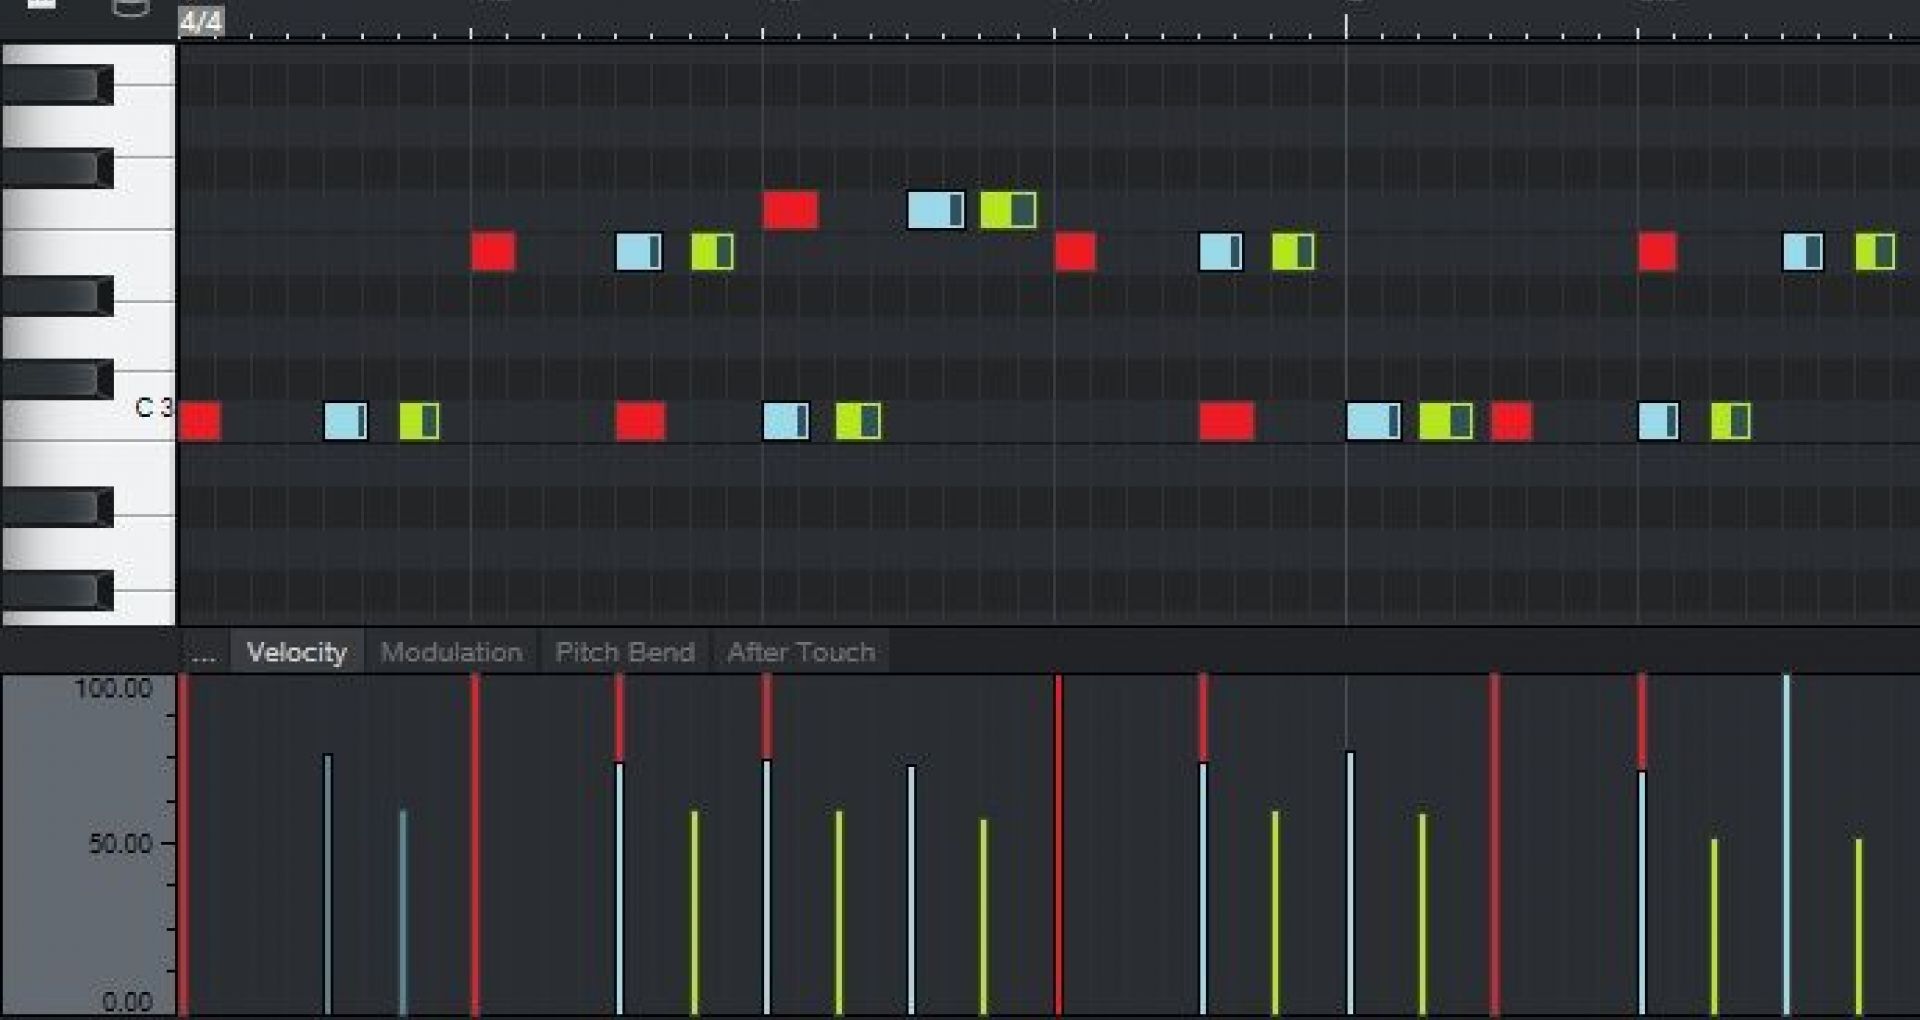1920x1020 pixels.
Task: Select the red C 3 note right after a green note
Action: (x=1511, y=421)
